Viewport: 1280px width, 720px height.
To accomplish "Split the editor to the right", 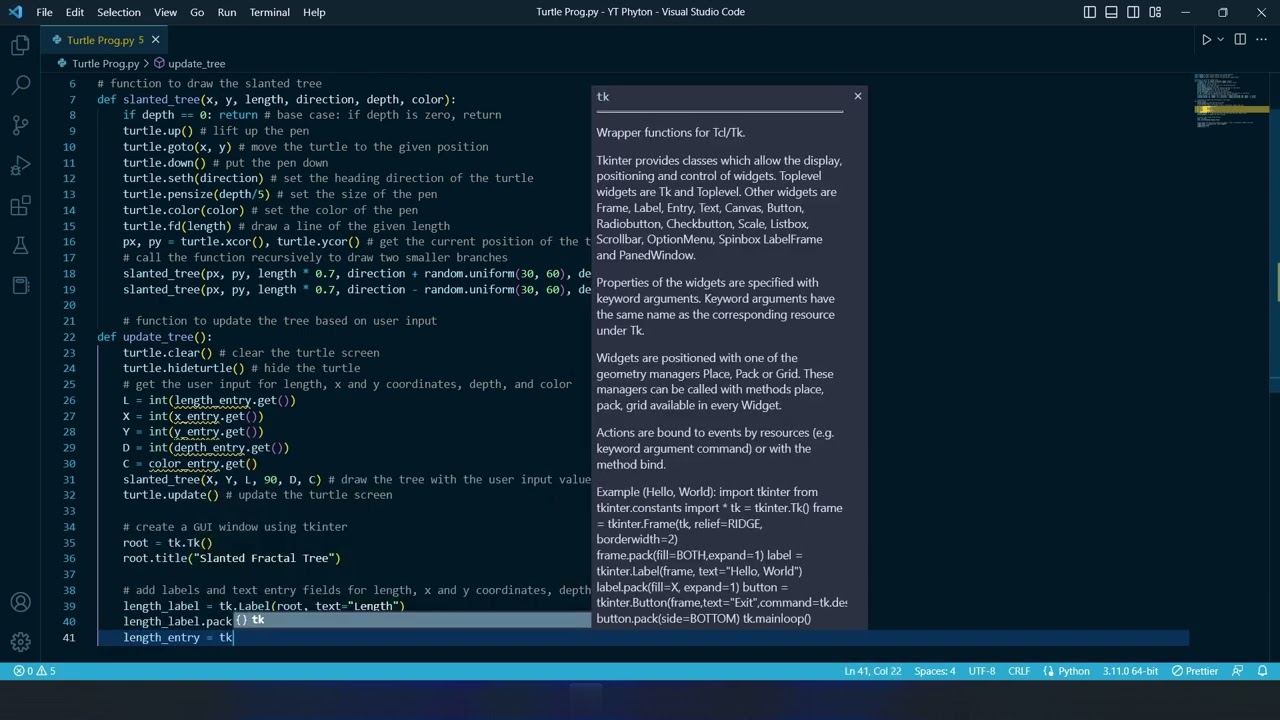I will 1240,40.
